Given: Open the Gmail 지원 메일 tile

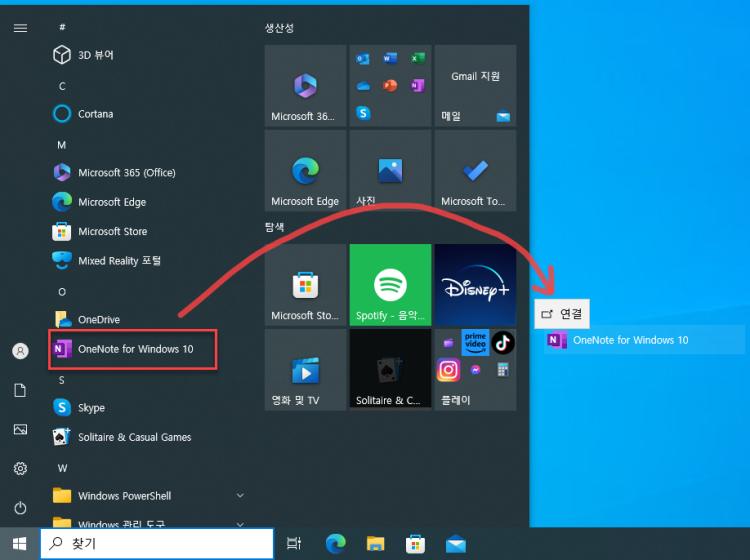Looking at the screenshot, I should coord(475,86).
